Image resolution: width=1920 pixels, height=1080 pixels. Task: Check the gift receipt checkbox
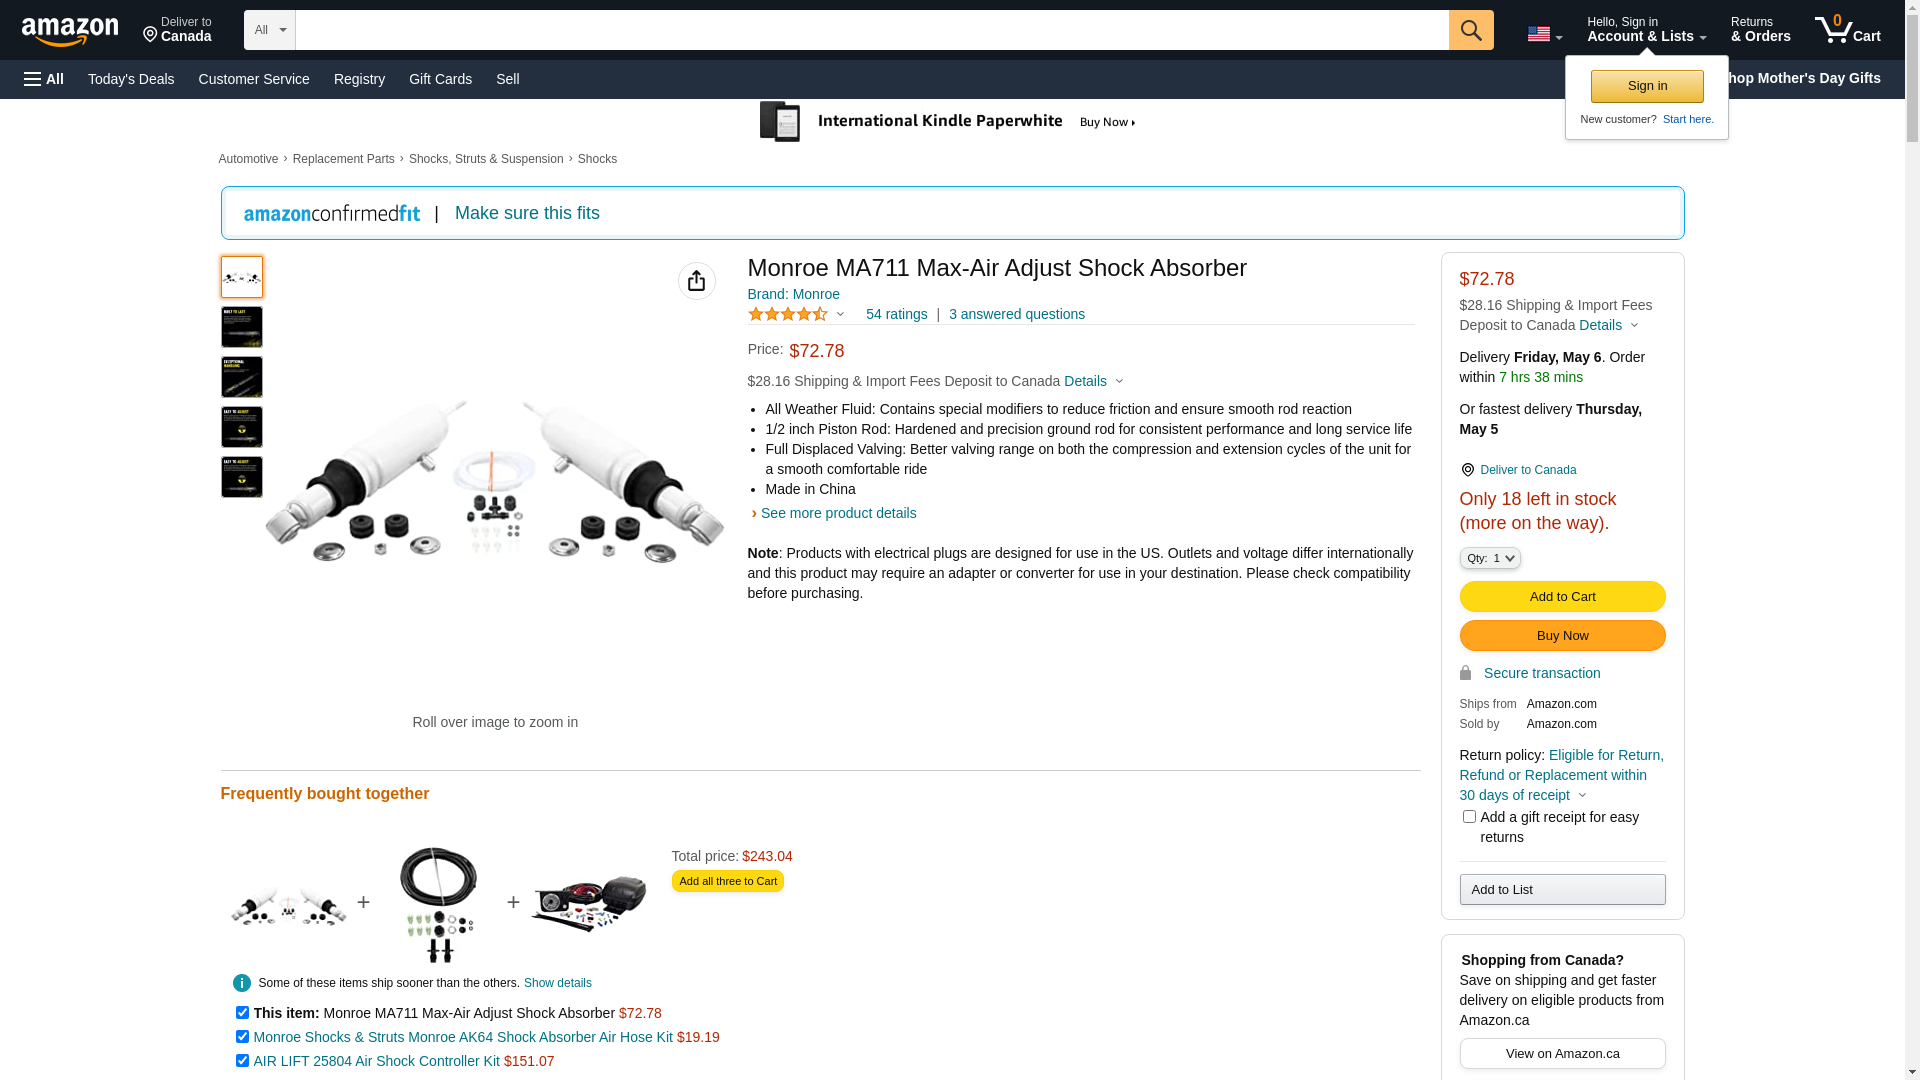[1469, 817]
